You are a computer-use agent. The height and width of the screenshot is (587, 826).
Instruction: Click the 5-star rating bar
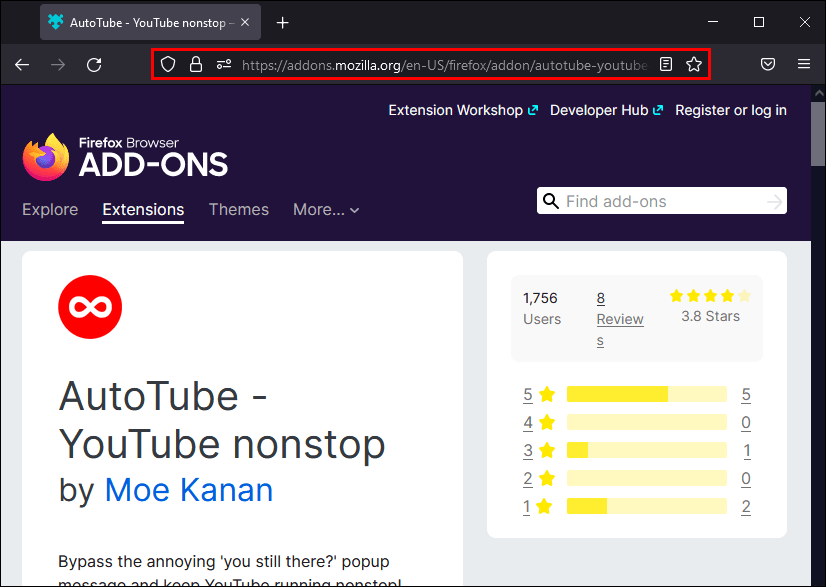coord(646,394)
